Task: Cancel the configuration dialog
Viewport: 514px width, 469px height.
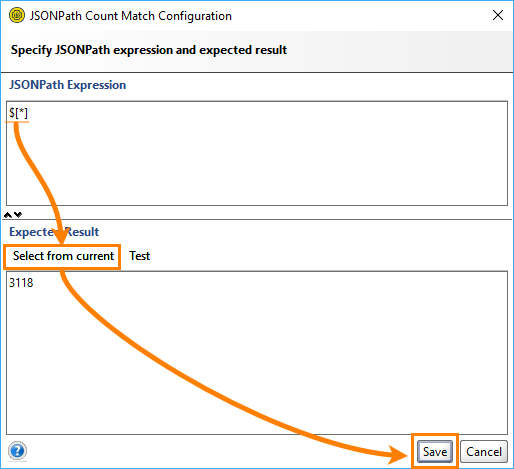Action: click(484, 452)
